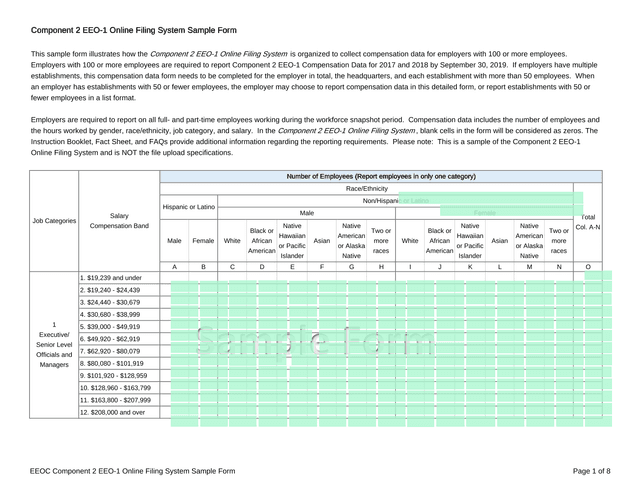This screenshot has width=640, height=495.
Task: Click the 'Salary Compensation Band' header
Action: coord(119,221)
